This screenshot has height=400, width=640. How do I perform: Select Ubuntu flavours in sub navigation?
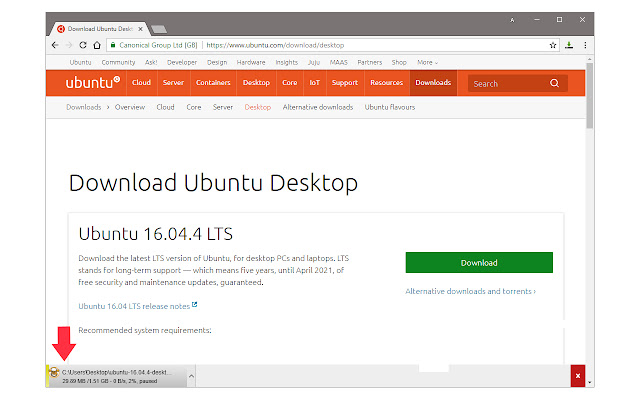(390, 107)
